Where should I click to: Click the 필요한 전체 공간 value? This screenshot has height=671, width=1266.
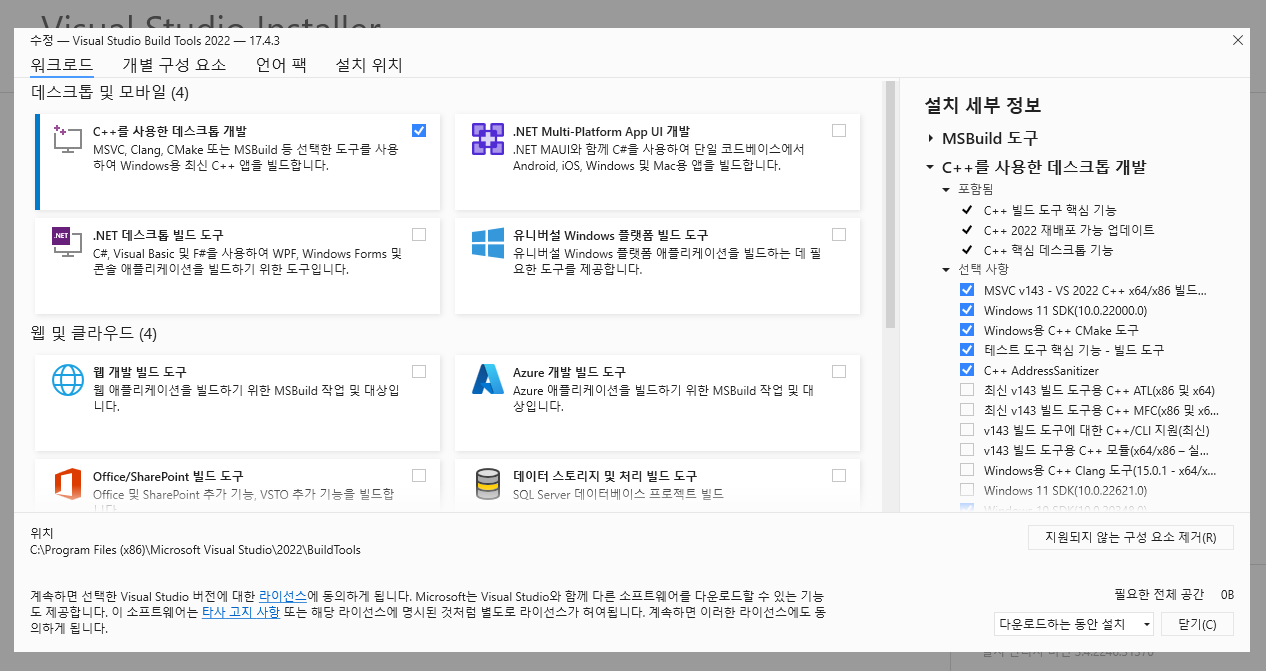pos(1227,594)
